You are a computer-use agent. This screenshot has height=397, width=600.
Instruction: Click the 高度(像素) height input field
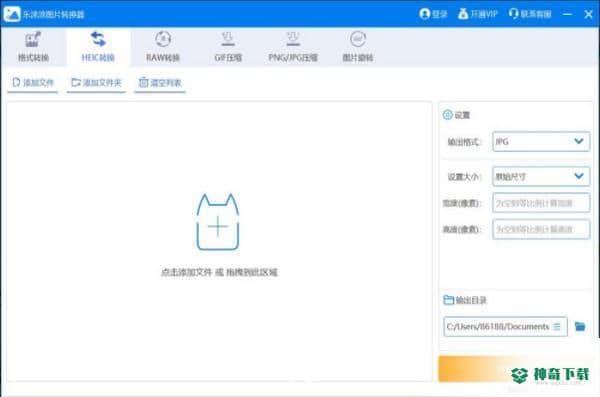pyautogui.click(x=541, y=229)
